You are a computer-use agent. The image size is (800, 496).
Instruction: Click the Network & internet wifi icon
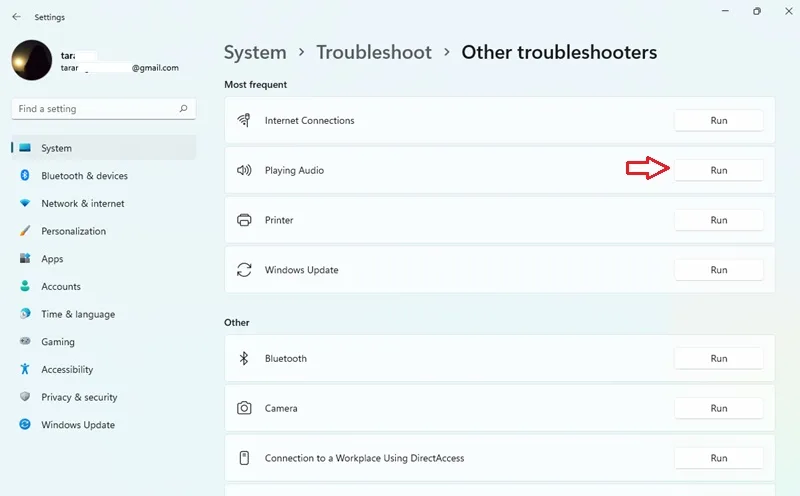point(24,203)
